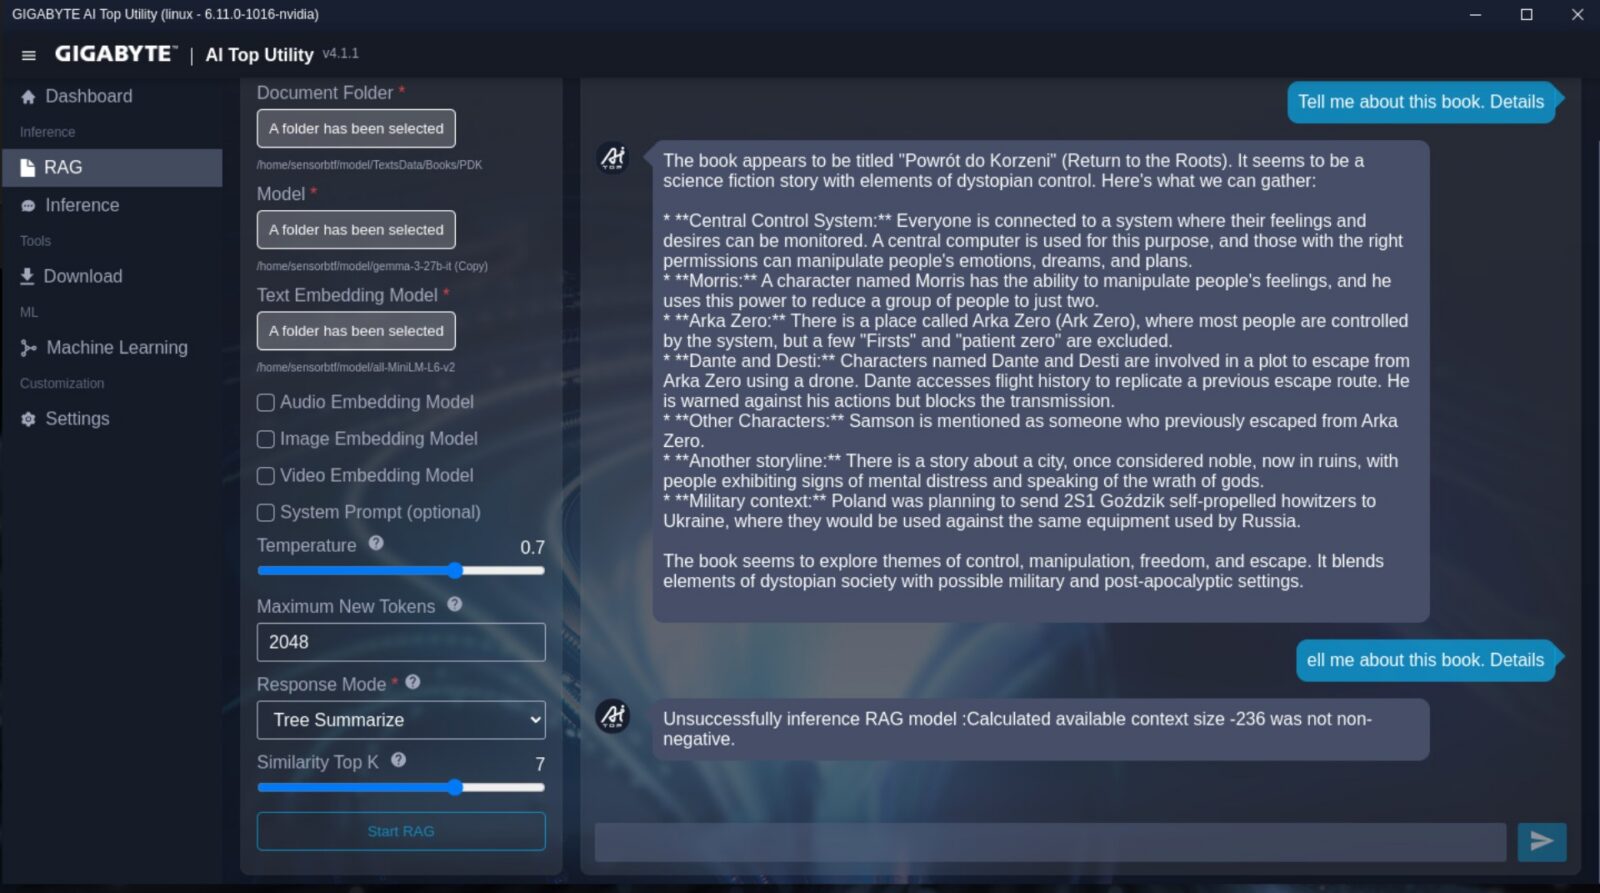Enable the Image Embedding Model checkbox
This screenshot has width=1600, height=893.
266,439
